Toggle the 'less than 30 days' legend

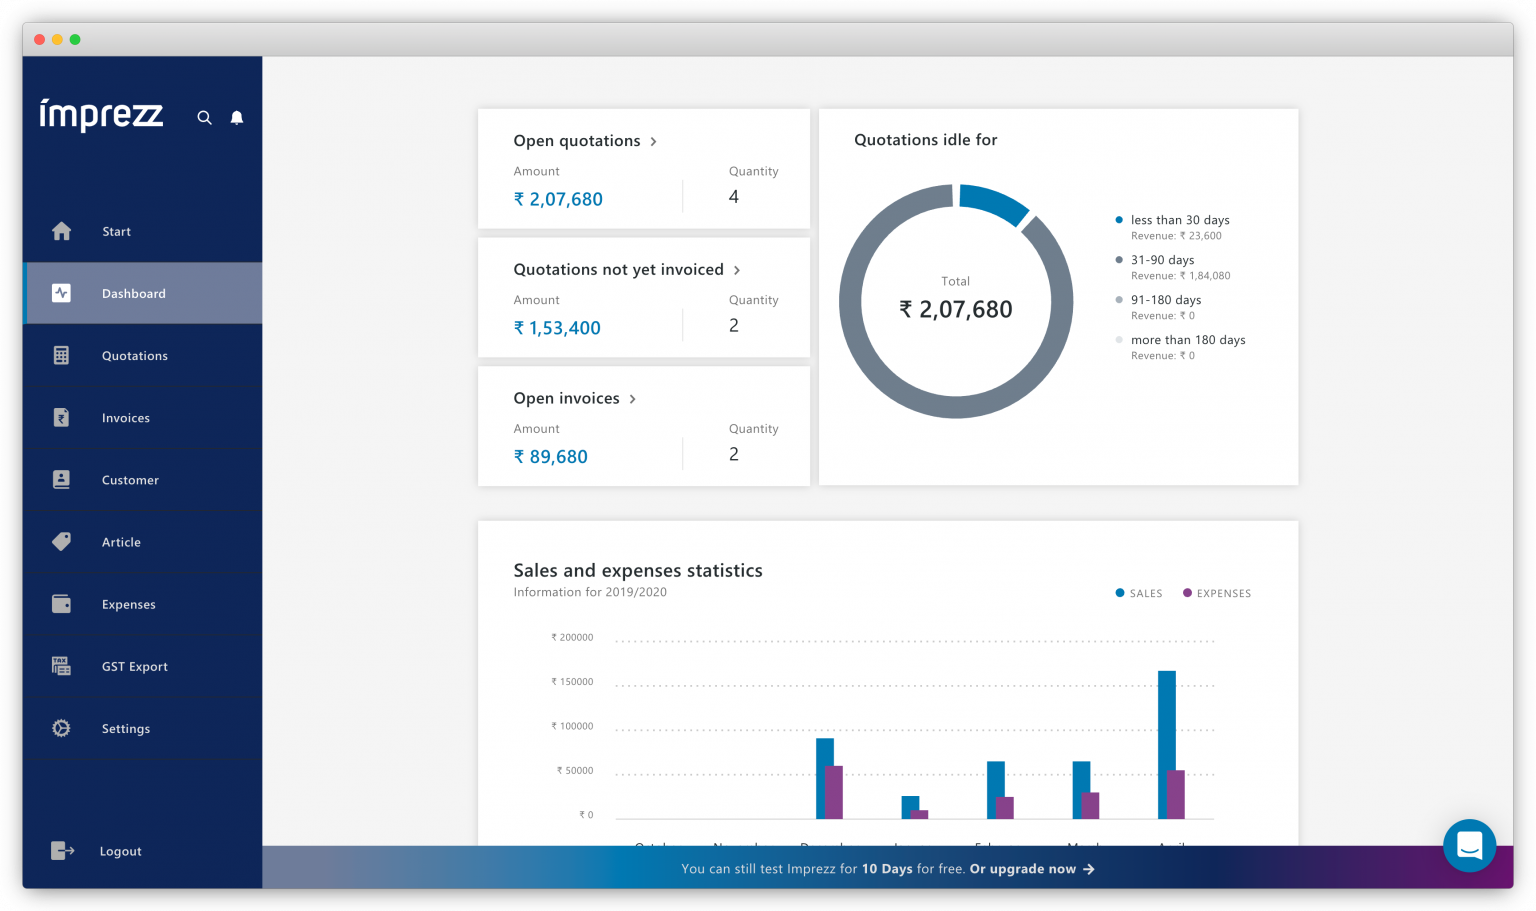(1179, 220)
